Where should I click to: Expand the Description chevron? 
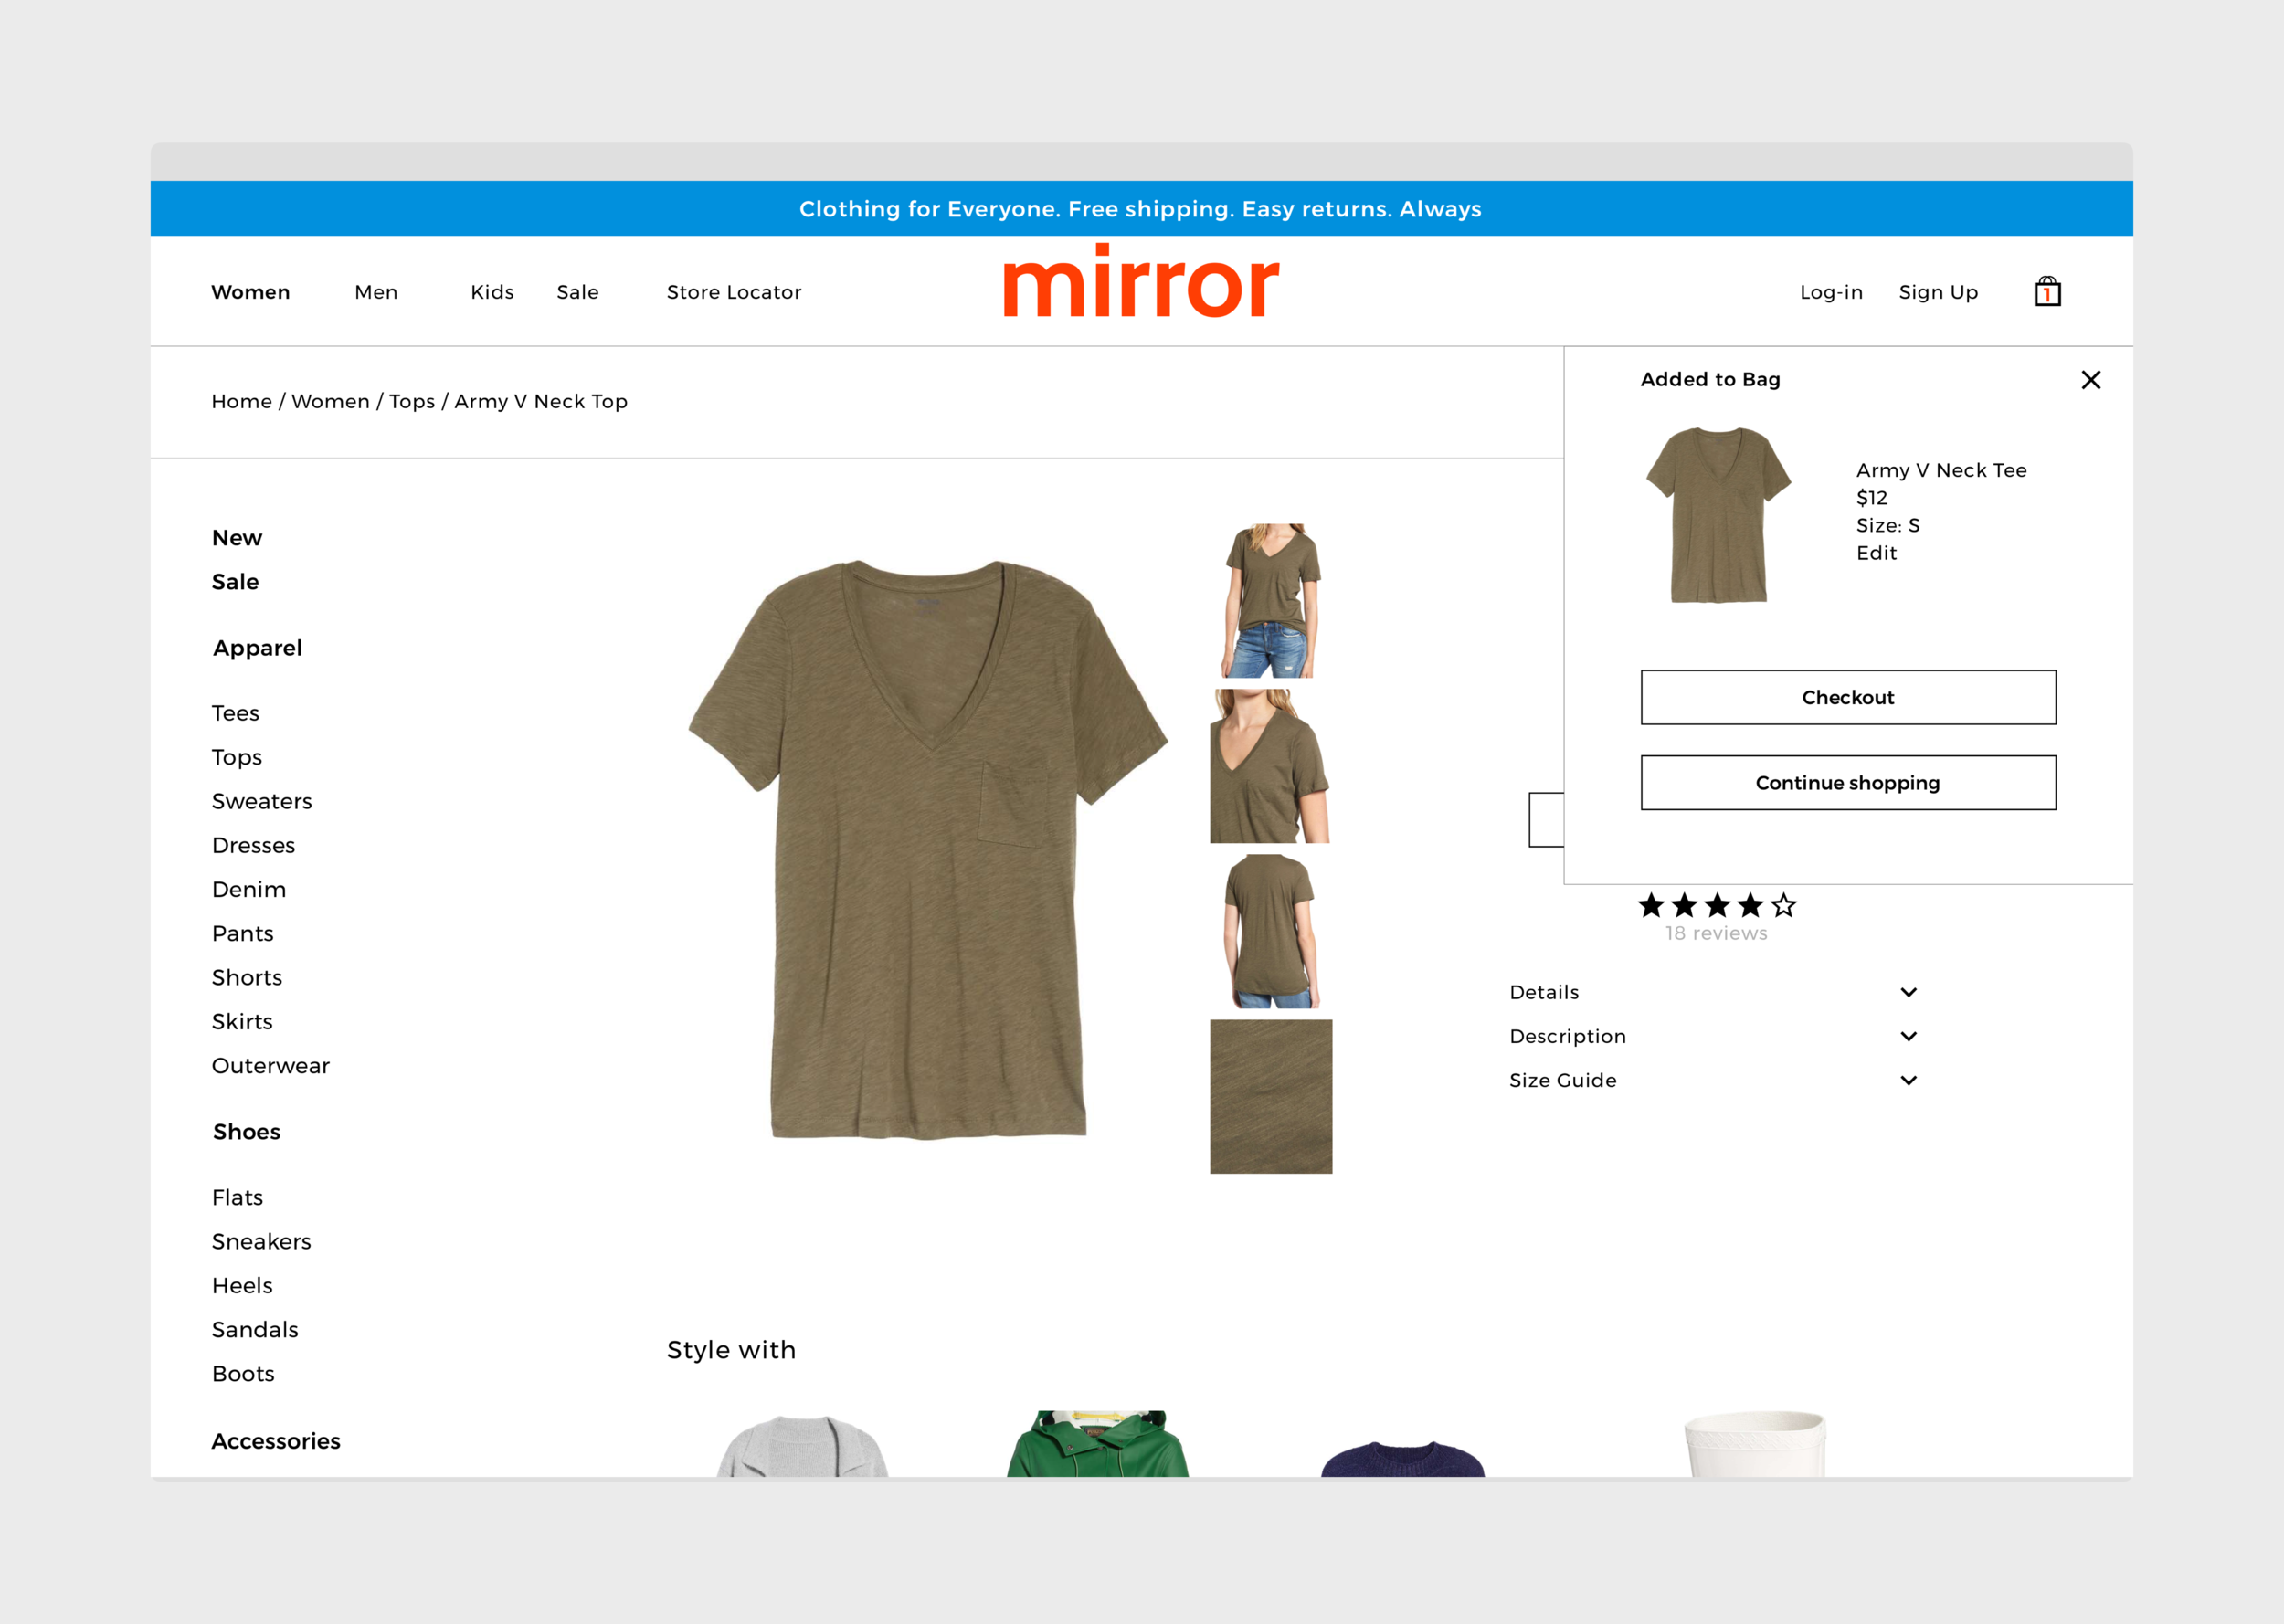tap(1908, 1036)
